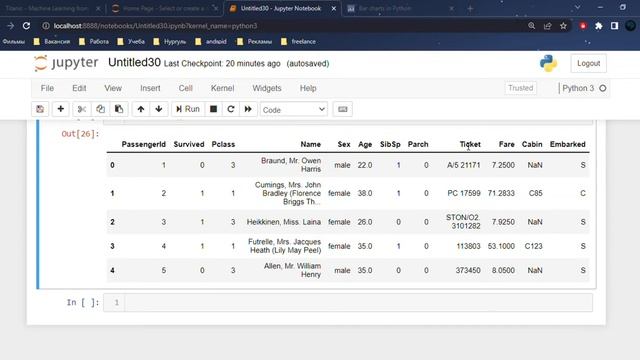
Task: Switch to Untitled30 Jupyter Notebook tab
Action: pos(280,8)
